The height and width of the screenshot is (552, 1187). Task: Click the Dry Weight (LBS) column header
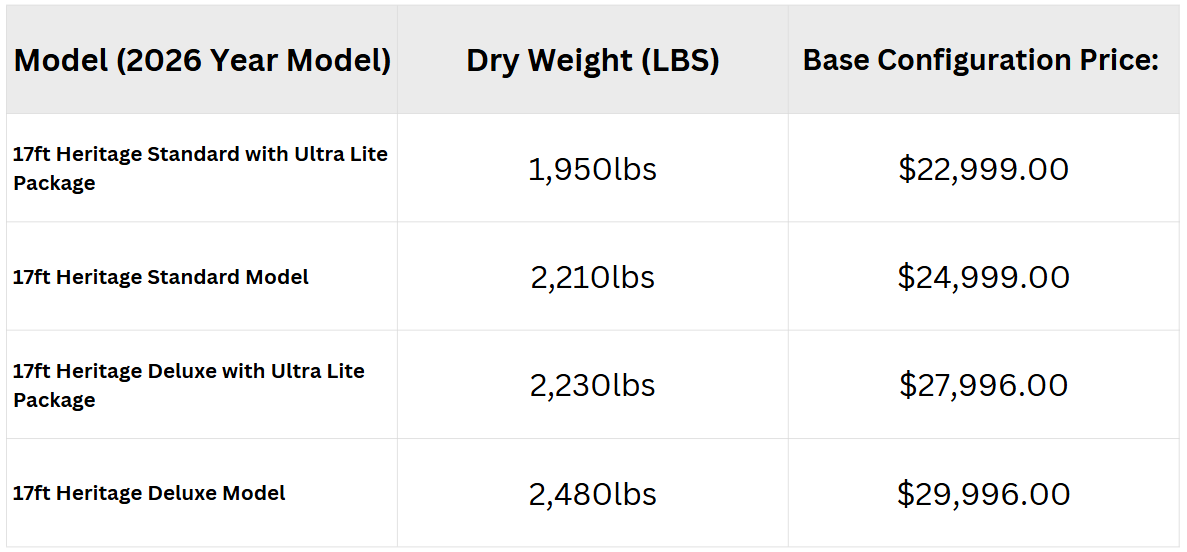coord(593,61)
